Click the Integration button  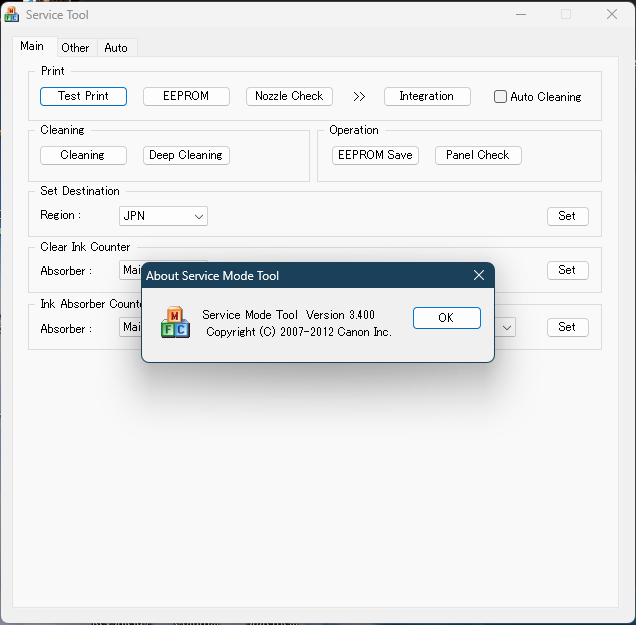click(426, 96)
